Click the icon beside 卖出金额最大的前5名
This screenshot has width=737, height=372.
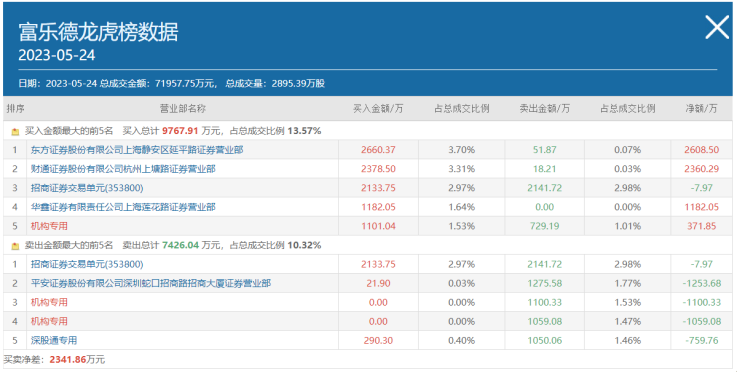16,246
